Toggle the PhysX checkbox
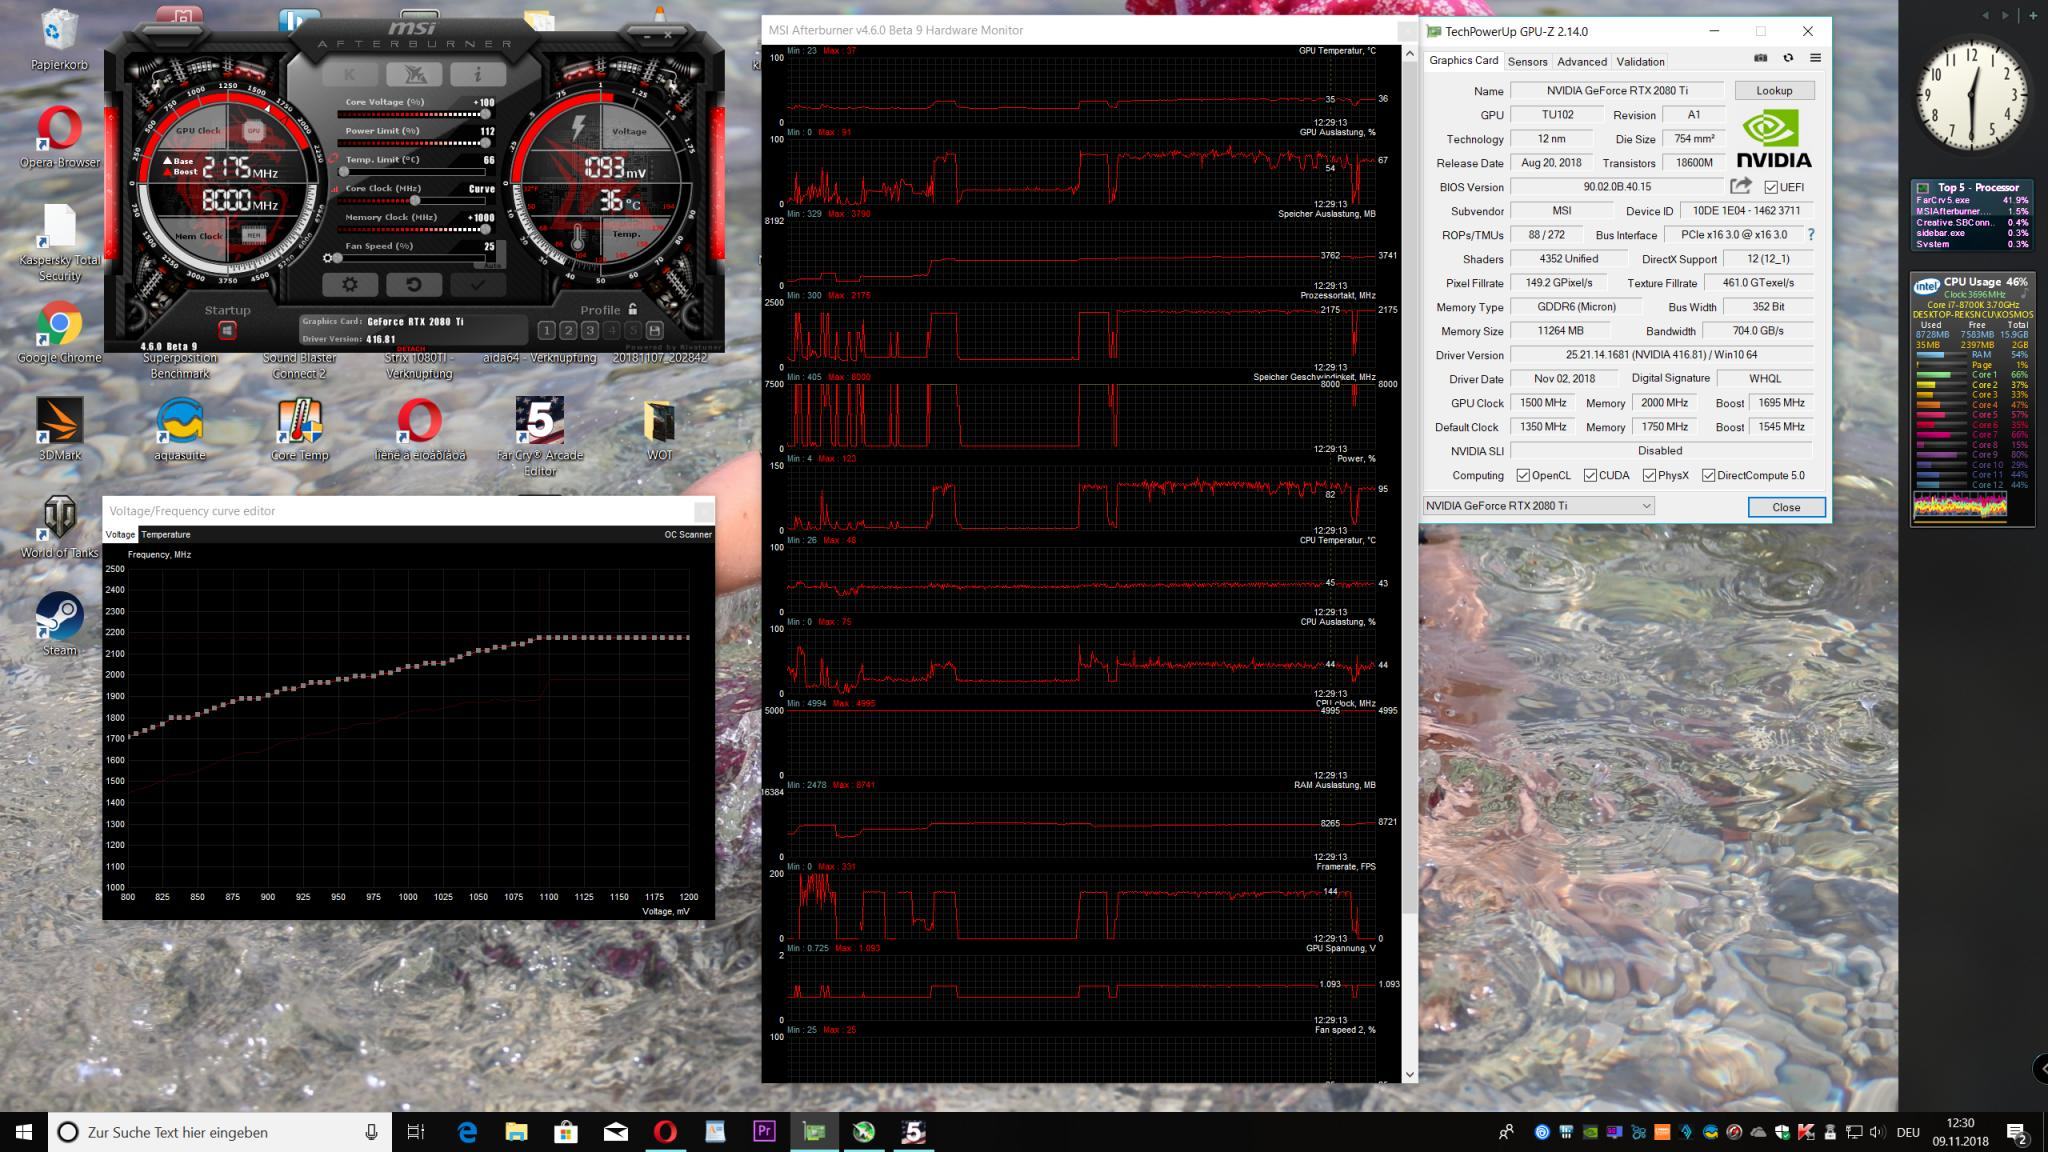The height and width of the screenshot is (1152, 2048). coord(1649,476)
